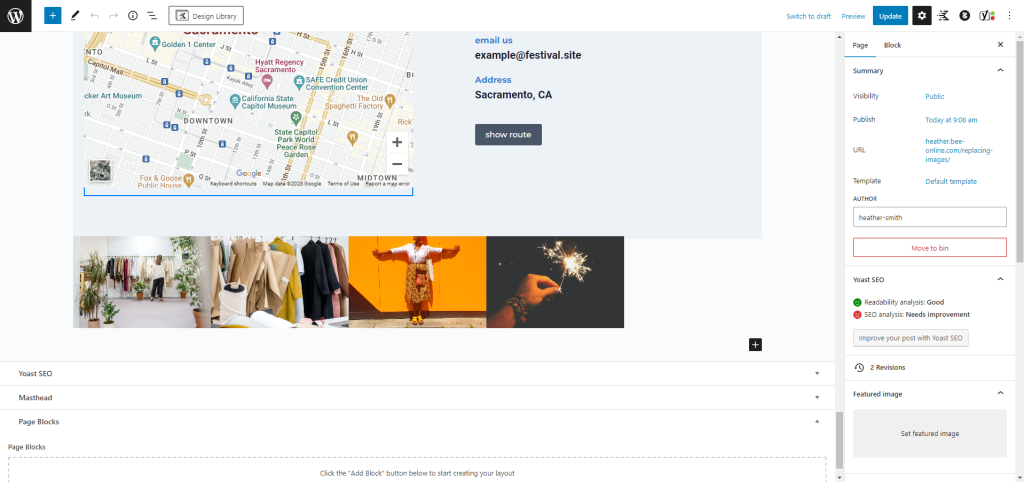This screenshot has height=482, width=1024.
Task: Collapse the Summary panel
Action: click(x=1000, y=71)
